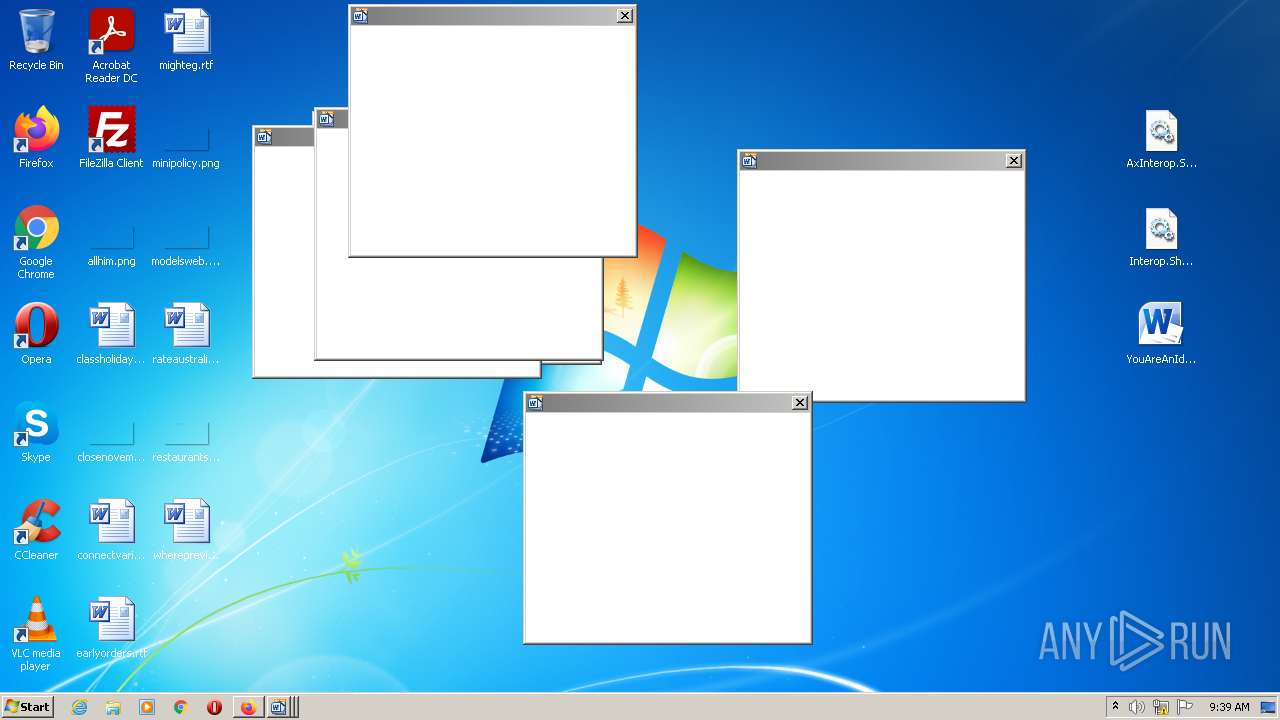Viewport: 1280px width, 720px height.
Task: Close the blank window at the bottom center
Action: click(800, 402)
